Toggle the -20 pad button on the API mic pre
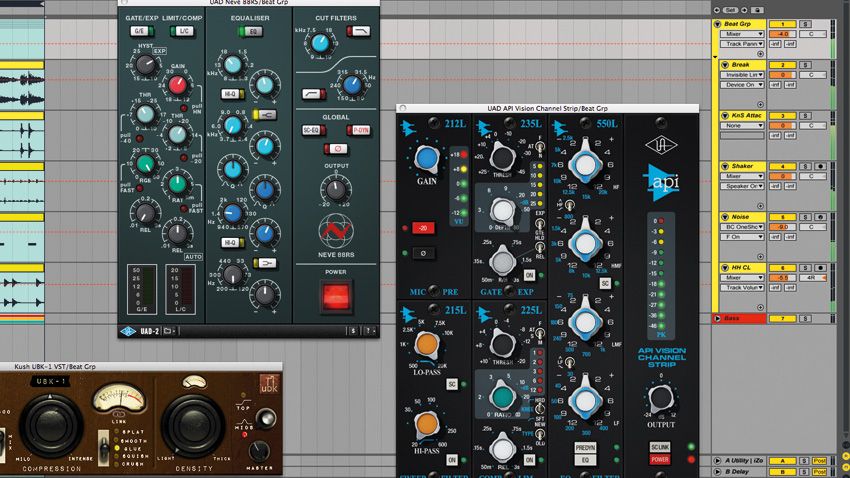The height and width of the screenshot is (478, 850). 423,228
